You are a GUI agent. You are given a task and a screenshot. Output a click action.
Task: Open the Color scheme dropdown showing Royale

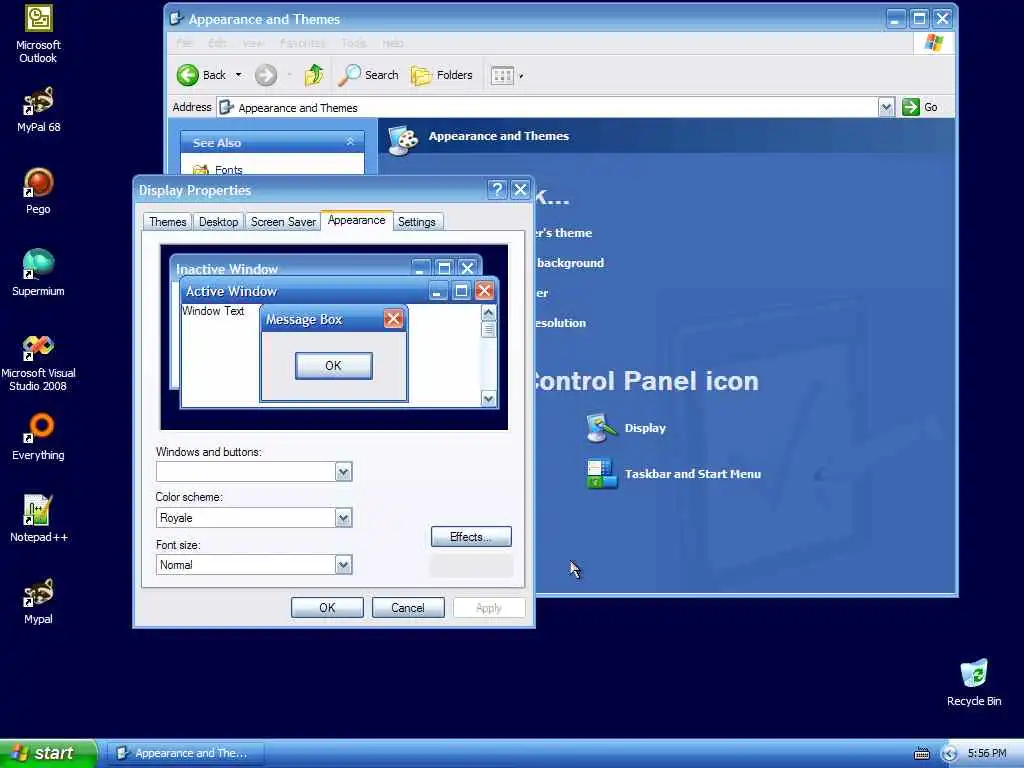(344, 518)
